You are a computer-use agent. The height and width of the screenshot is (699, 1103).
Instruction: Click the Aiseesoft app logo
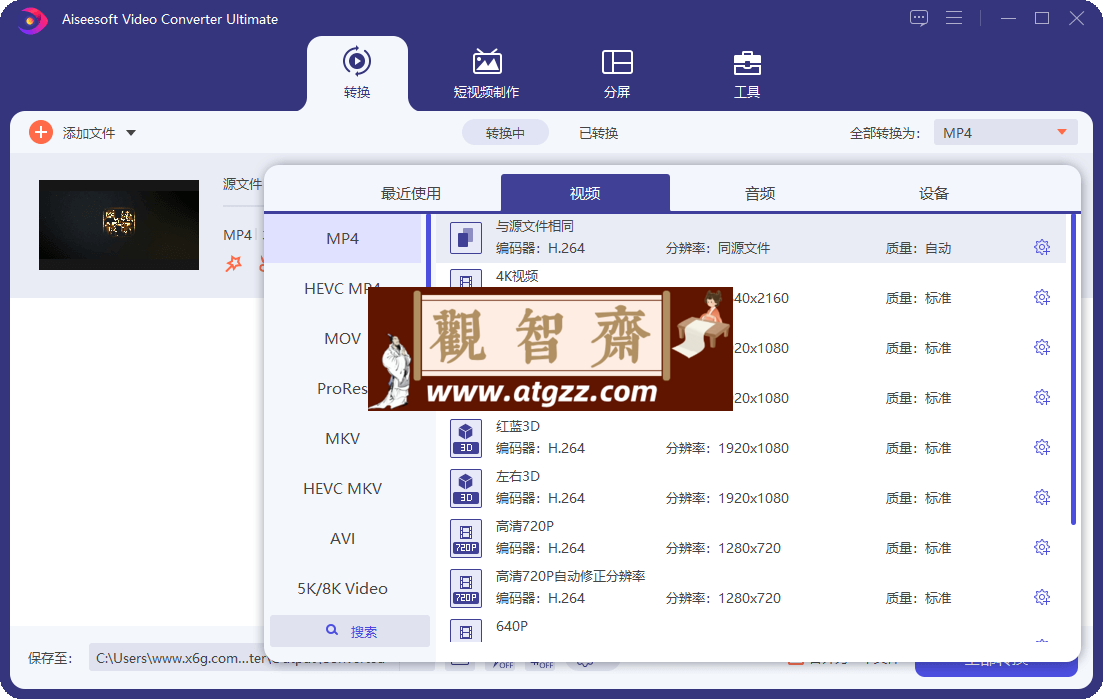tap(32, 20)
